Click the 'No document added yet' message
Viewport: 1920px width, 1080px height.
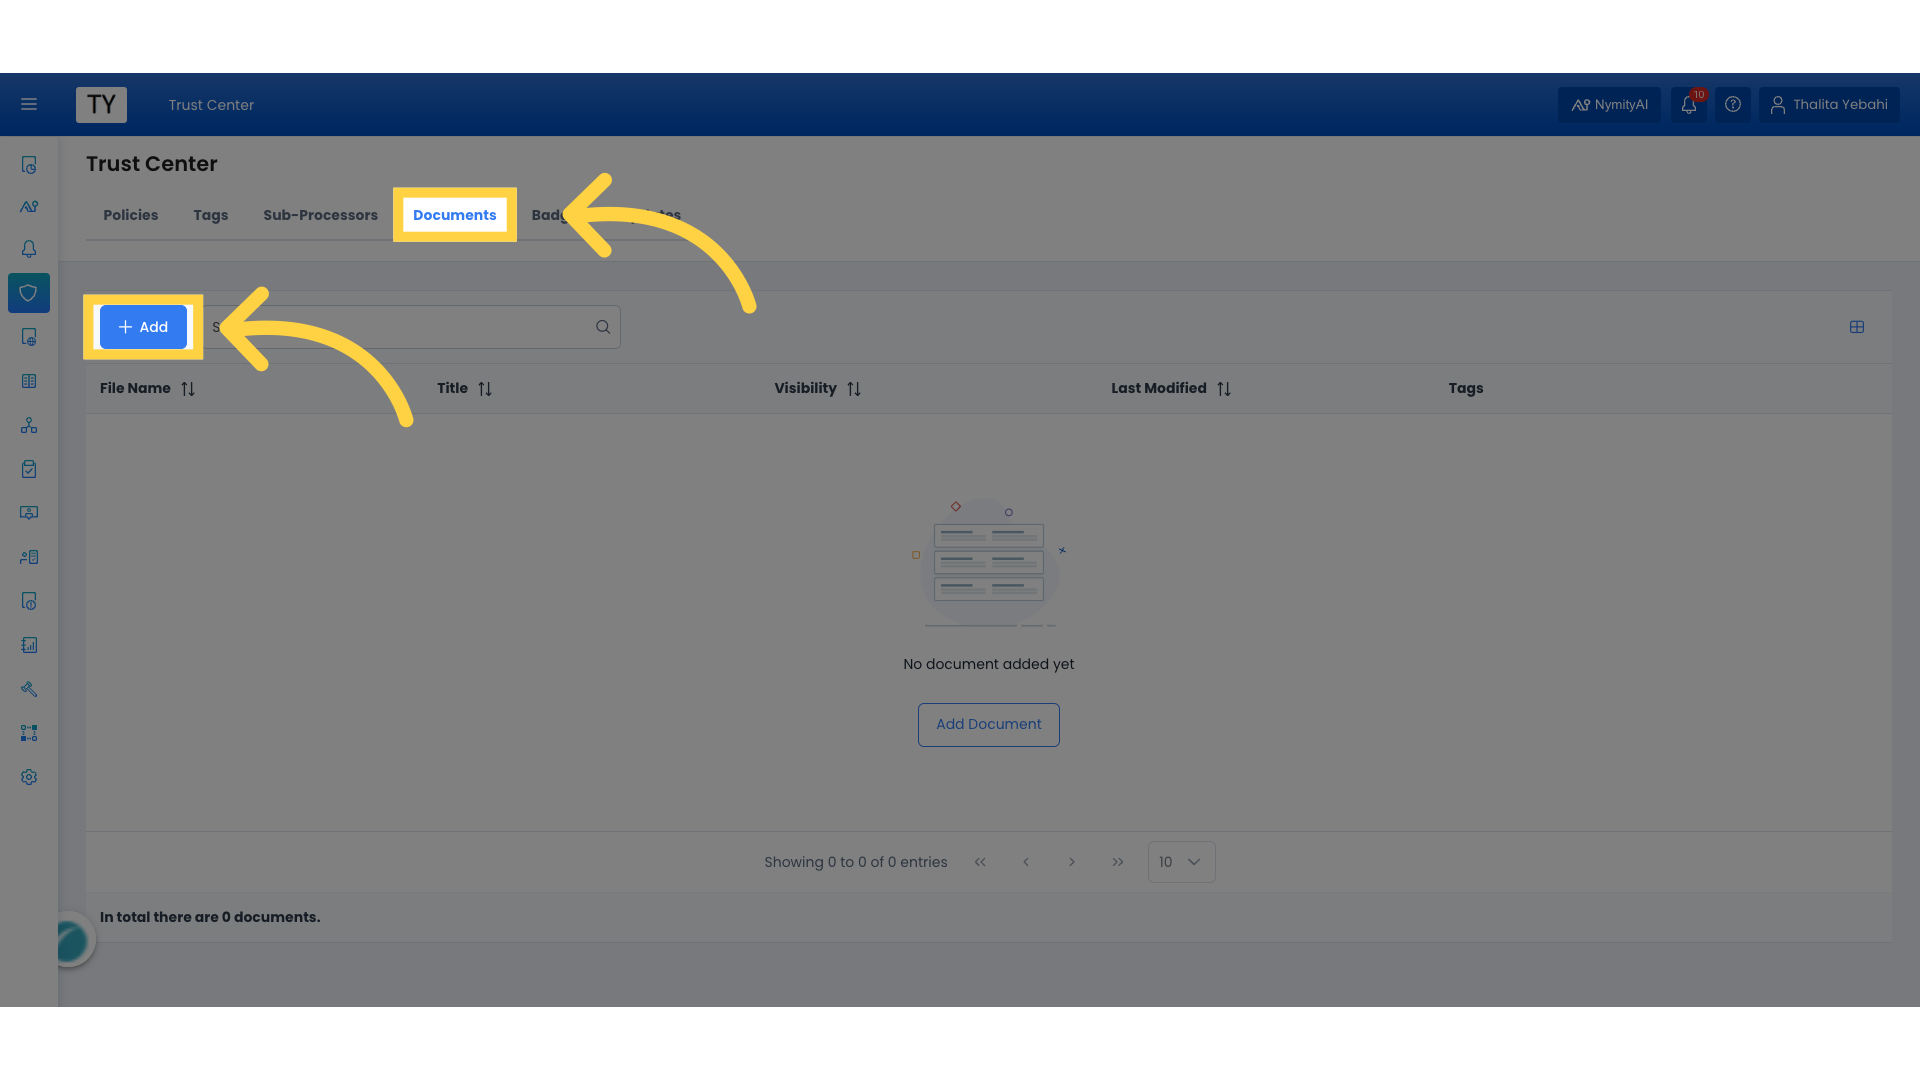(988, 664)
